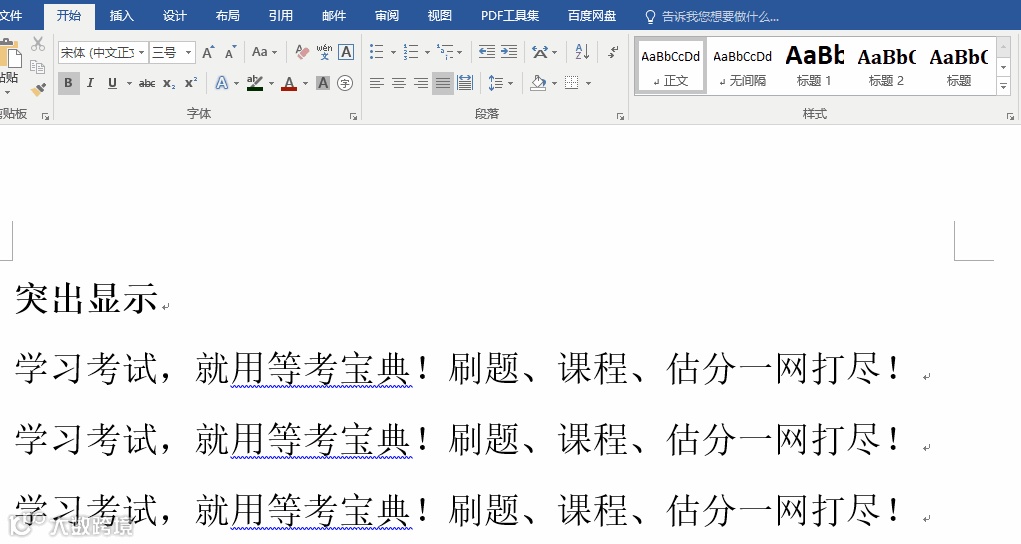The width and height of the screenshot is (1021, 544).
Task: Apply the 无间隔 style
Action: click(742, 66)
